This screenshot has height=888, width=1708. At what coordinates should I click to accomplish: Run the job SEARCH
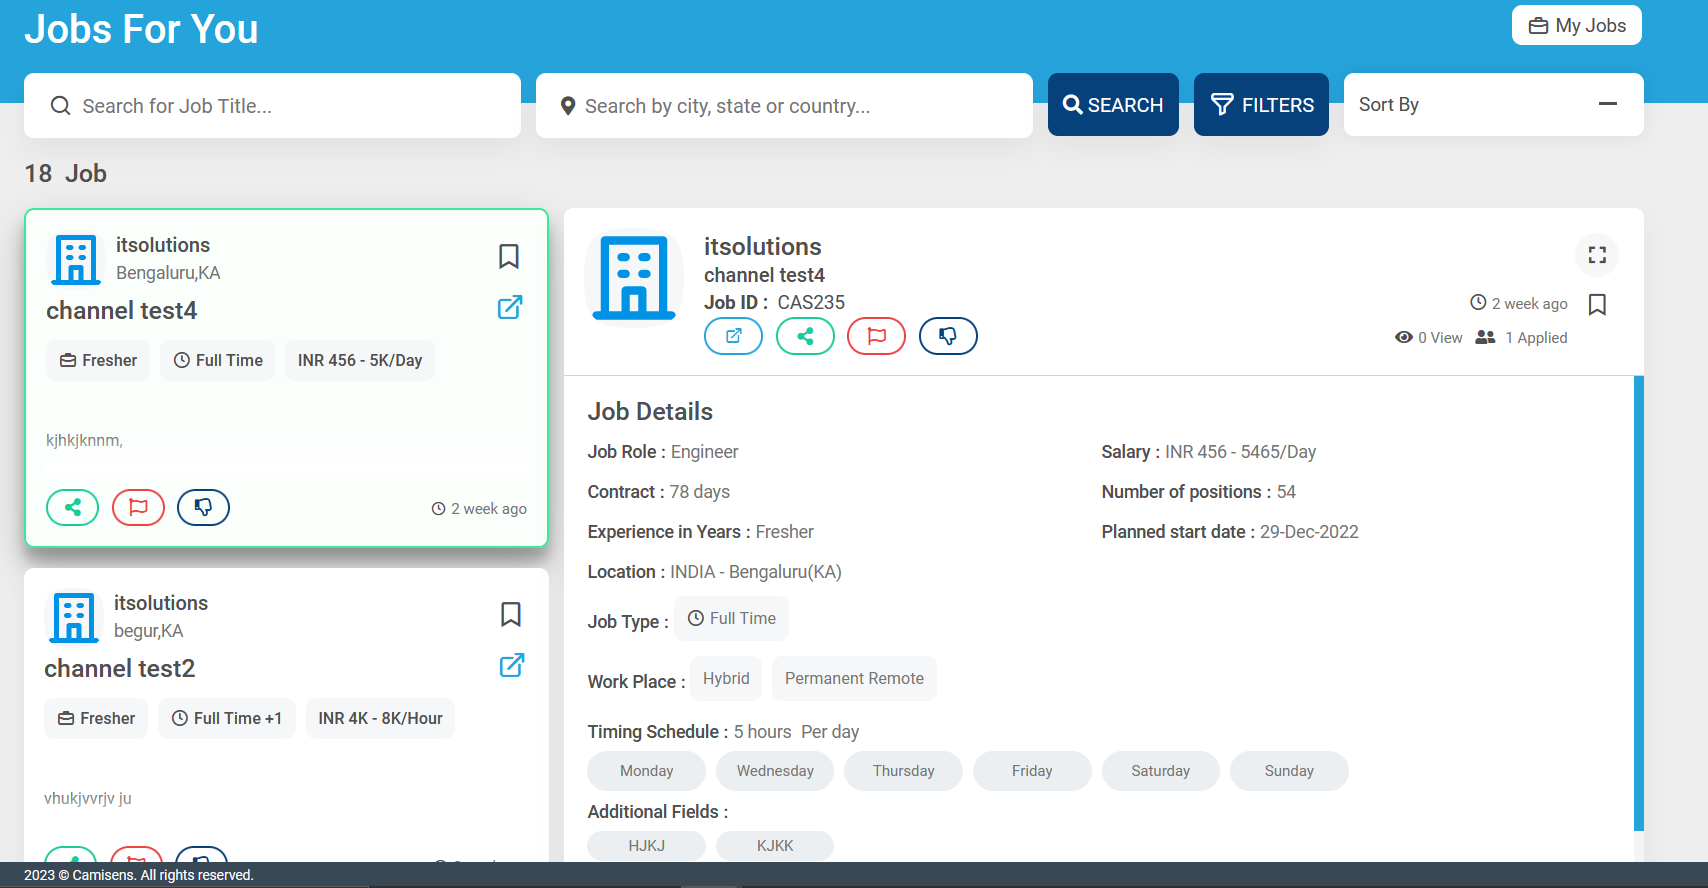tap(1113, 105)
